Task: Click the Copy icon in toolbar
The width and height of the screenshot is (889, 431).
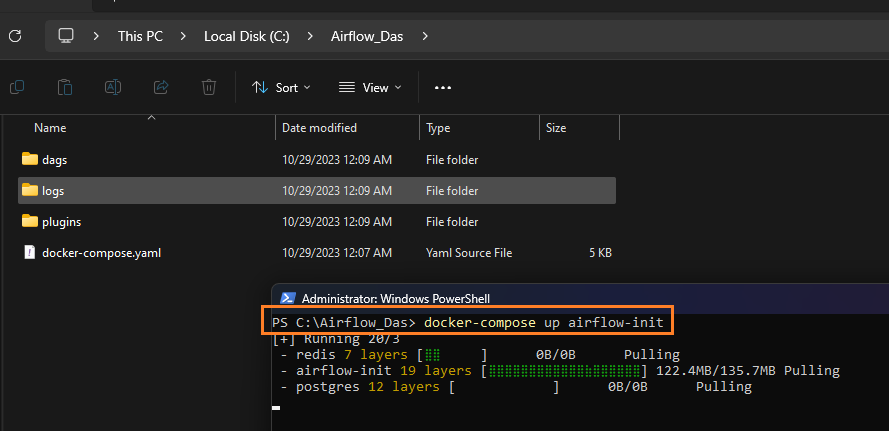Action: coord(17,87)
